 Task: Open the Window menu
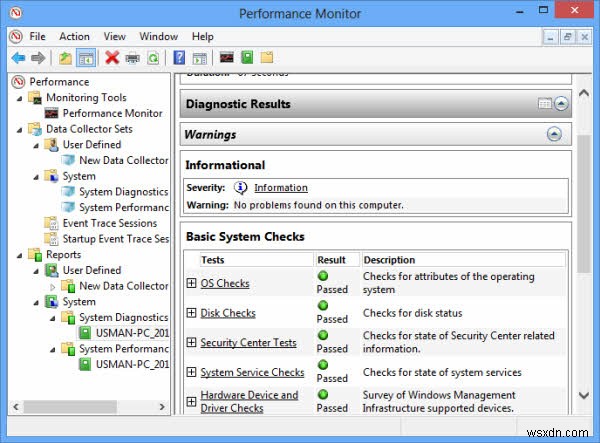tap(158, 36)
